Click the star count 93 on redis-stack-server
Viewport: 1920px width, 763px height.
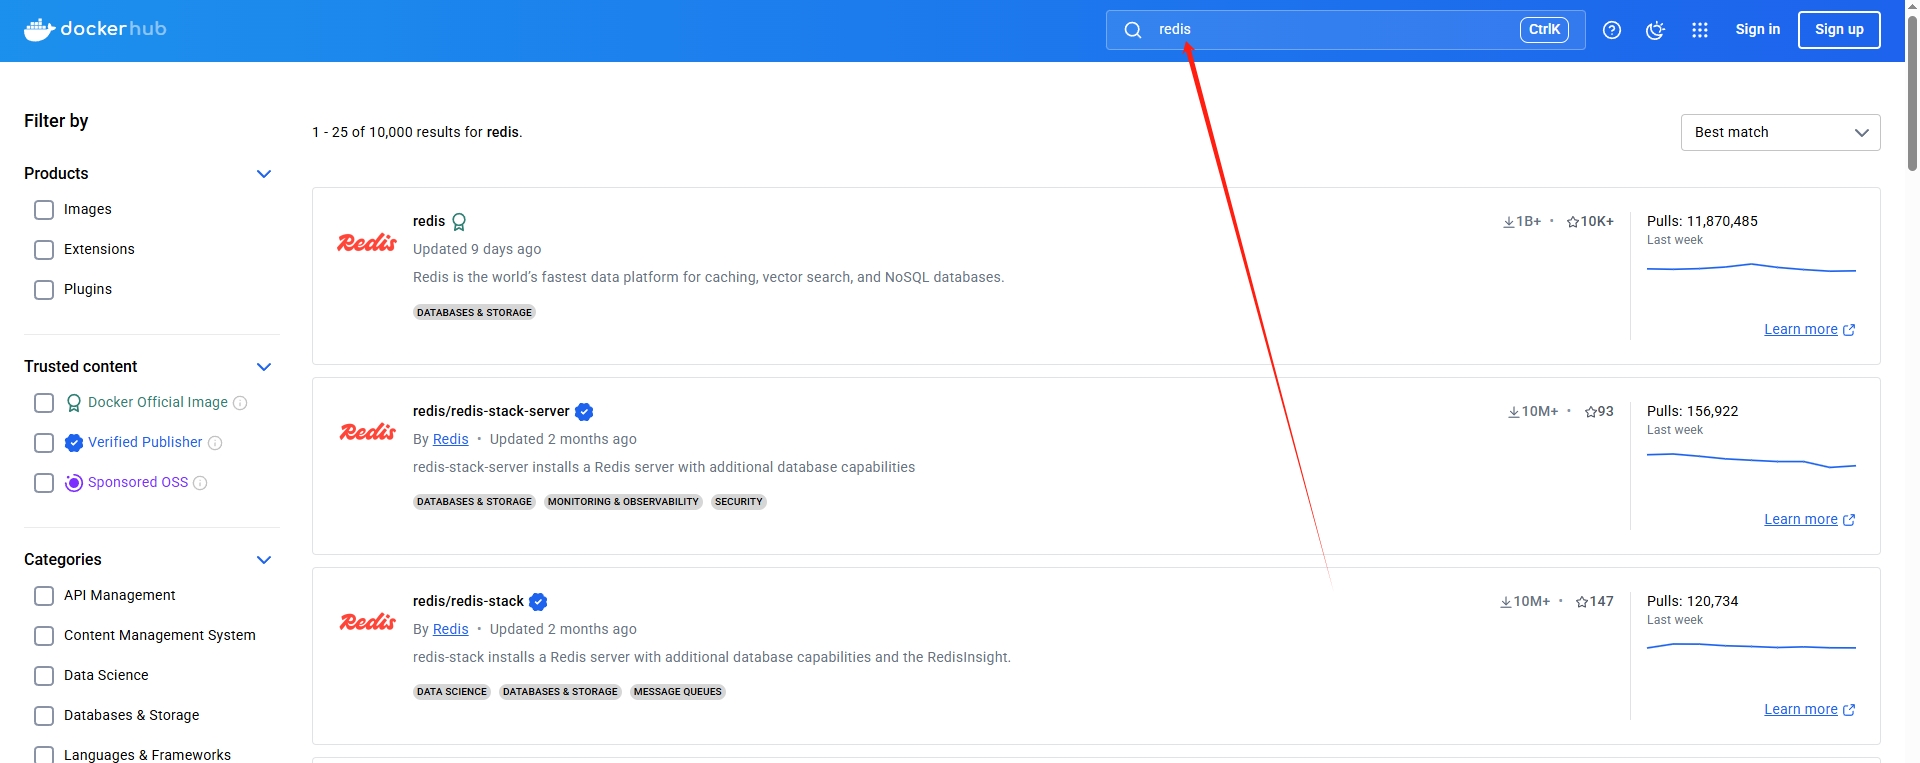[x=1599, y=411]
